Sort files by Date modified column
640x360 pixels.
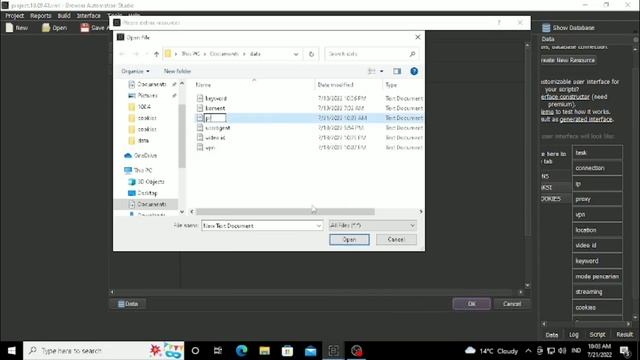pyautogui.click(x=335, y=85)
